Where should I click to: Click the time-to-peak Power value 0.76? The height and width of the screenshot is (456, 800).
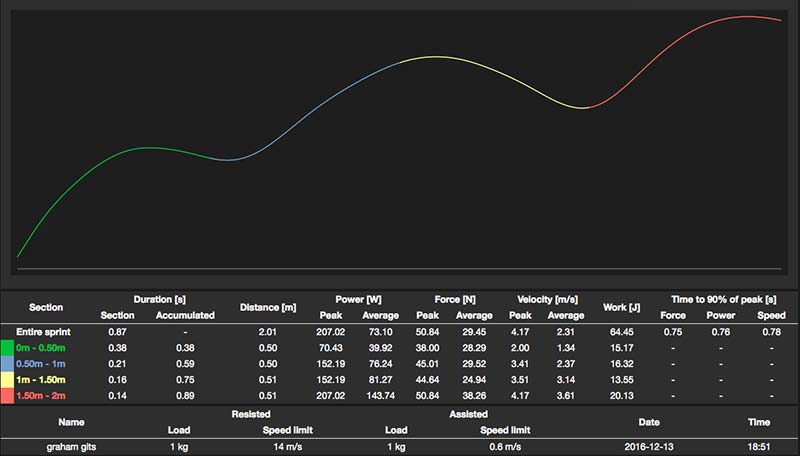[x=721, y=332]
